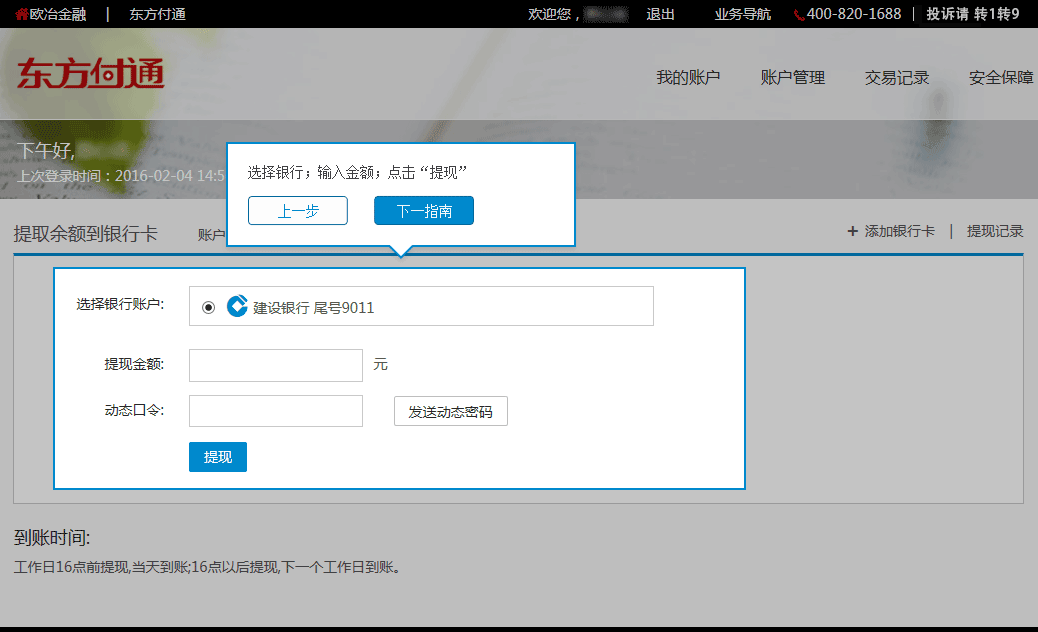Focus the 提现金额 input field
This screenshot has width=1038, height=632.
coord(276,365)
